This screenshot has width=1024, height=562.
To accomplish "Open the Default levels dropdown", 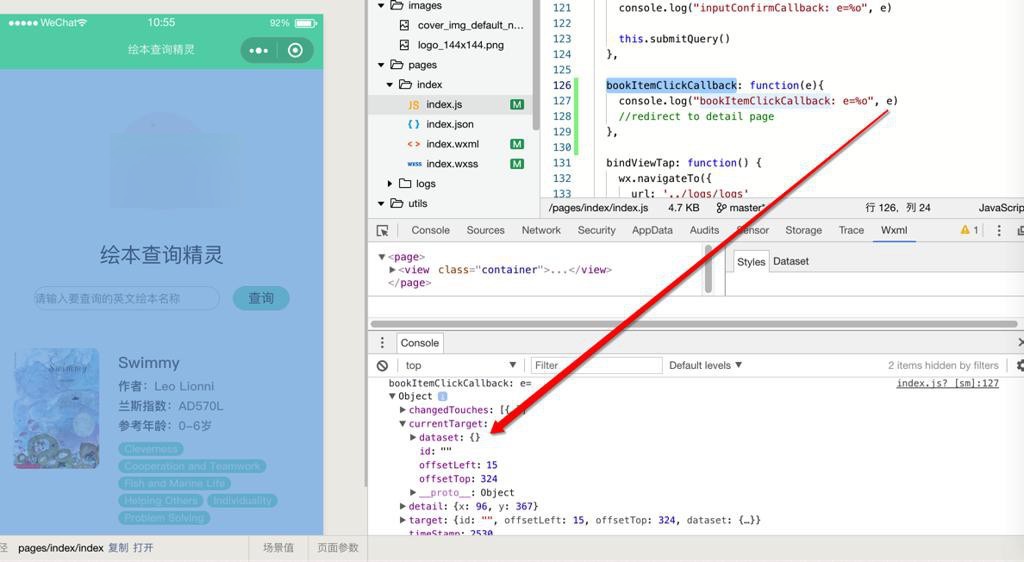I will click(705, 366).
